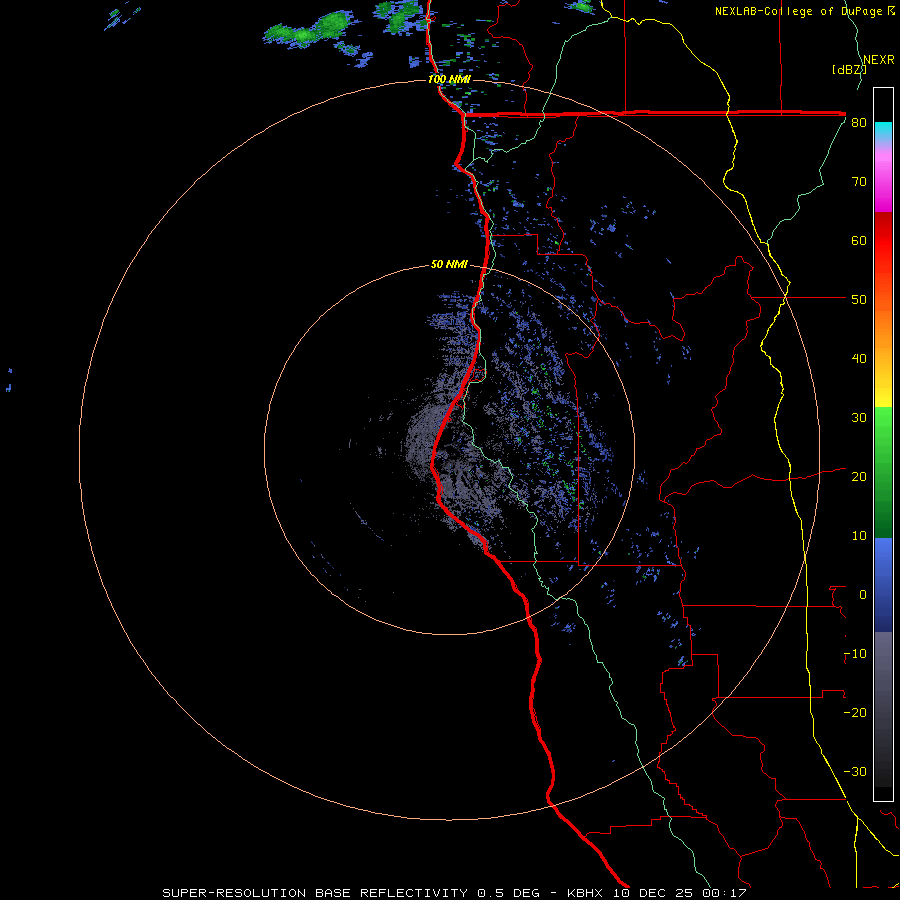900x900 pixels.
Task: Click the 40 value on the dBZ scale
Action: tap(859, 359)
